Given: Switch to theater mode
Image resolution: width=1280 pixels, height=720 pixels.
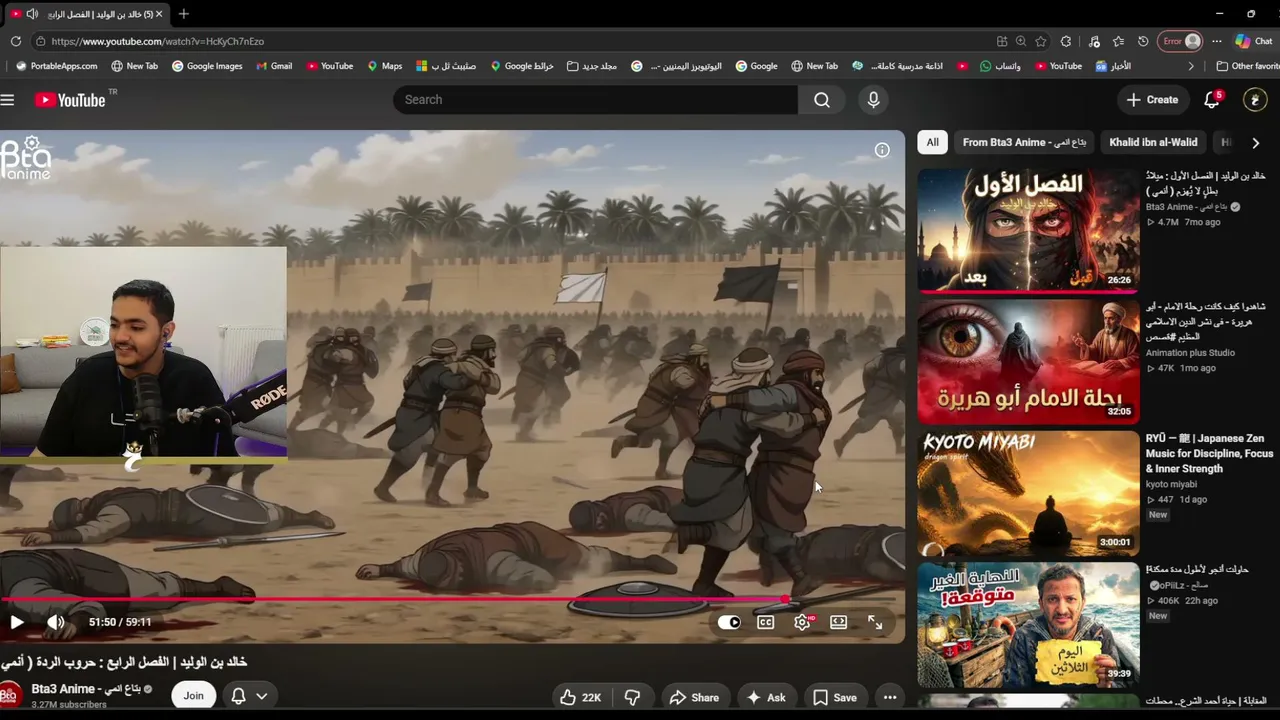Looking at the screenshot, I should 838,622.
